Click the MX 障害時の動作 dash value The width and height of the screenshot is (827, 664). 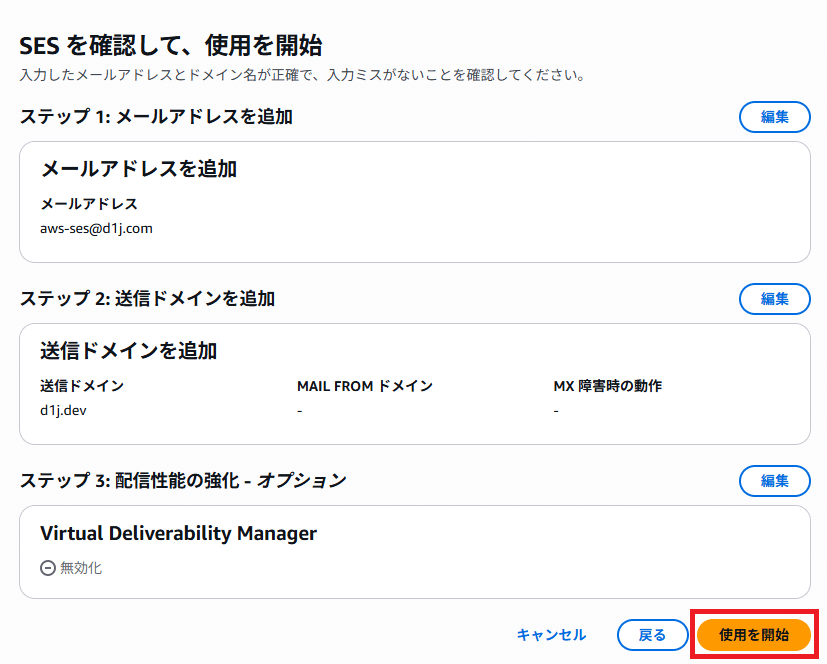(556, 409)
